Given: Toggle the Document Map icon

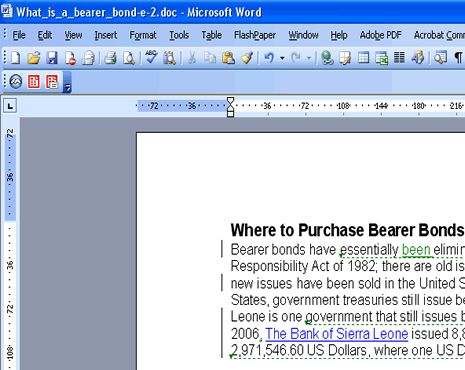Looking at the screenshot, I should point(441,58).
